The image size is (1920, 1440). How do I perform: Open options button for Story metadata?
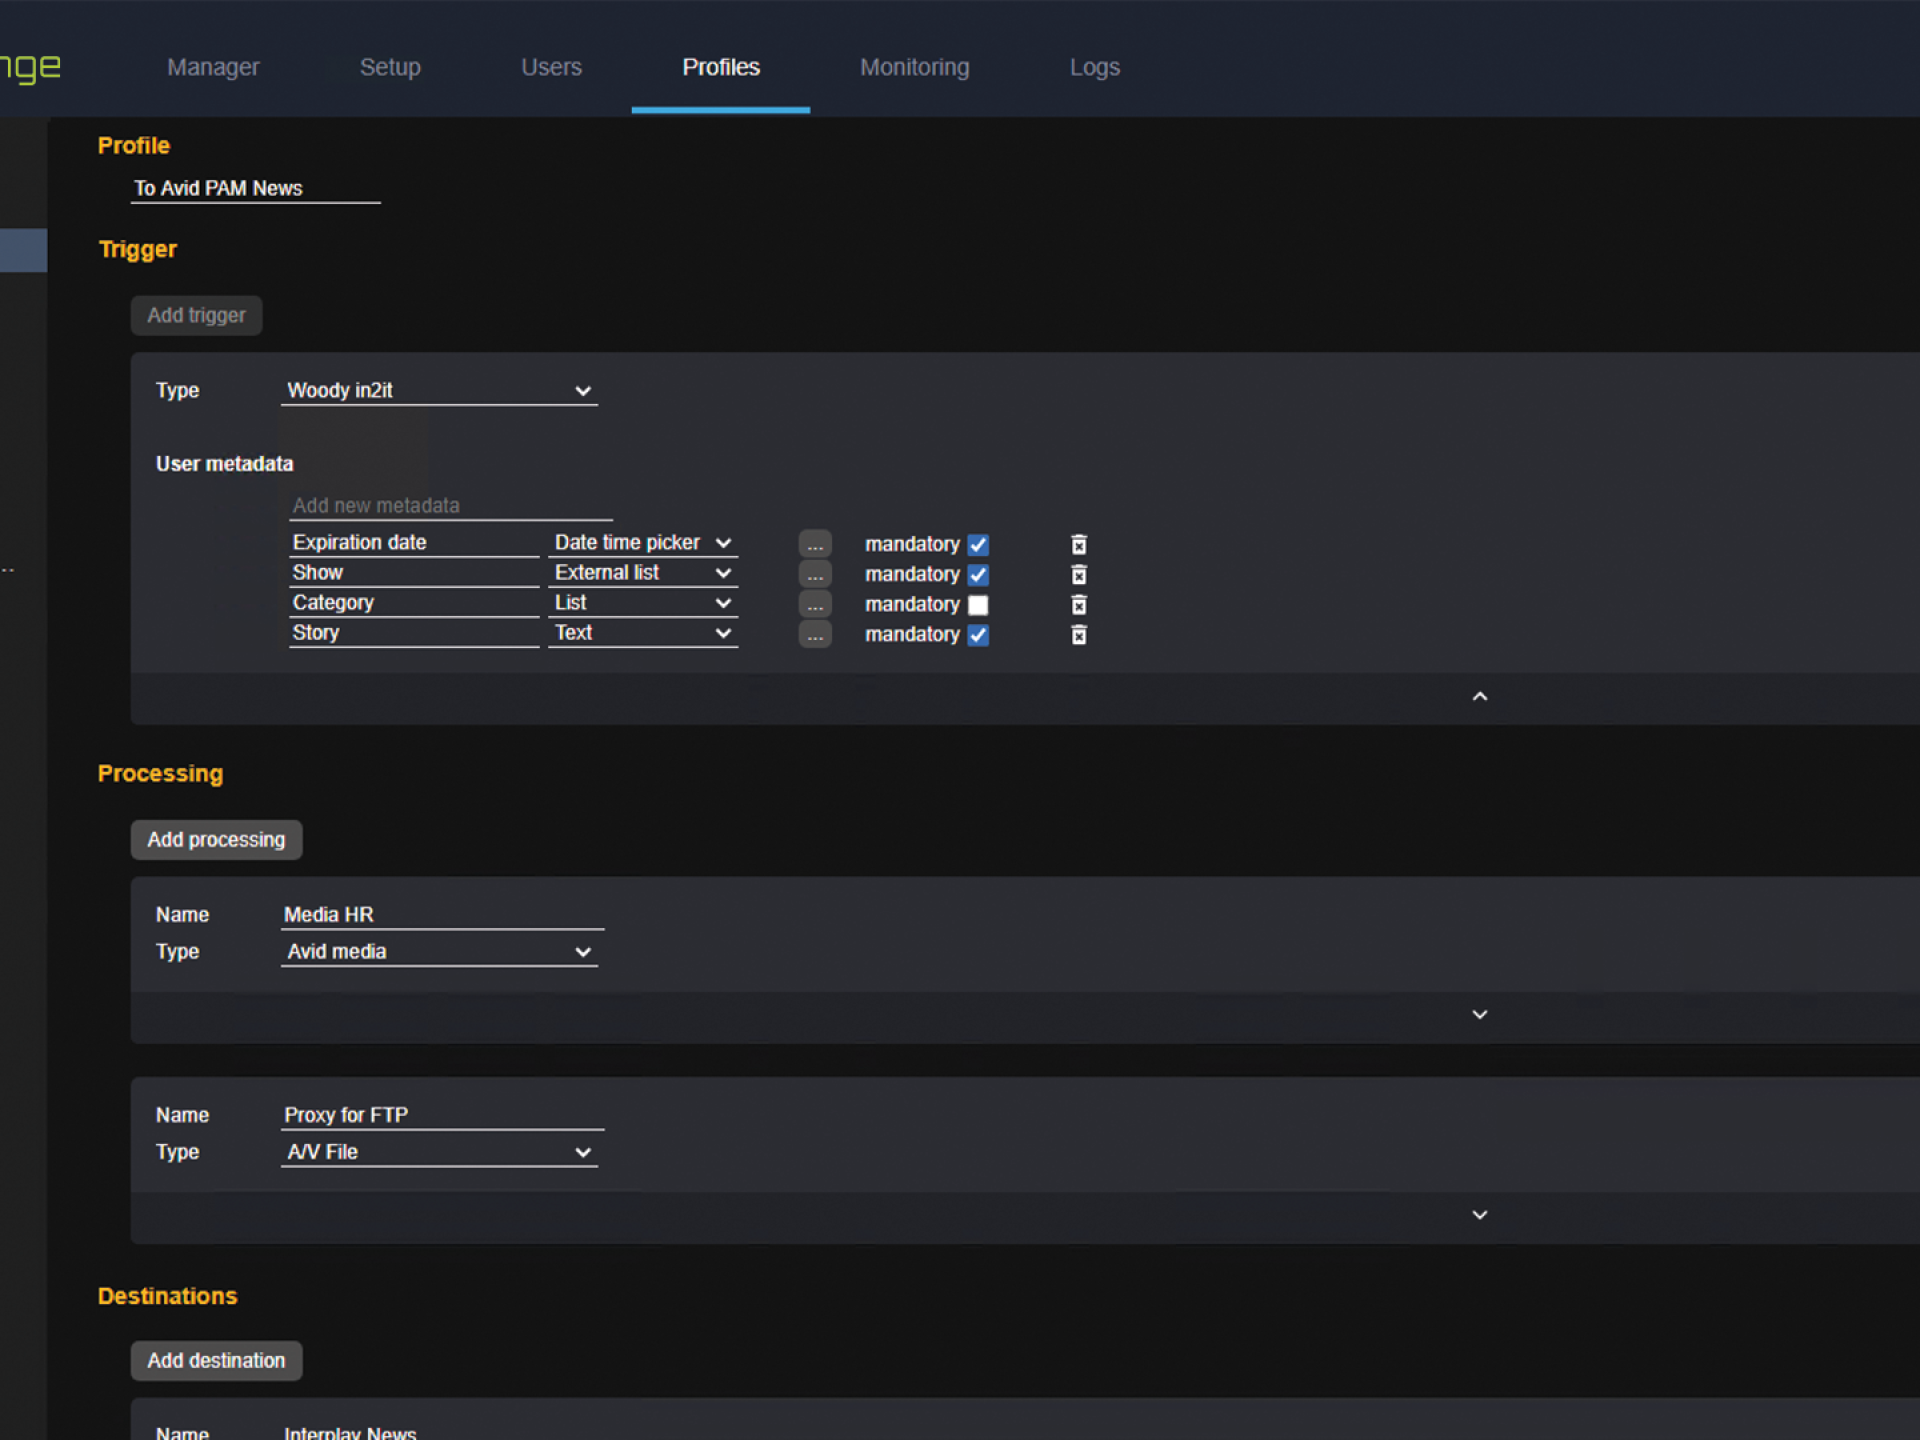[x=815, y=634]
